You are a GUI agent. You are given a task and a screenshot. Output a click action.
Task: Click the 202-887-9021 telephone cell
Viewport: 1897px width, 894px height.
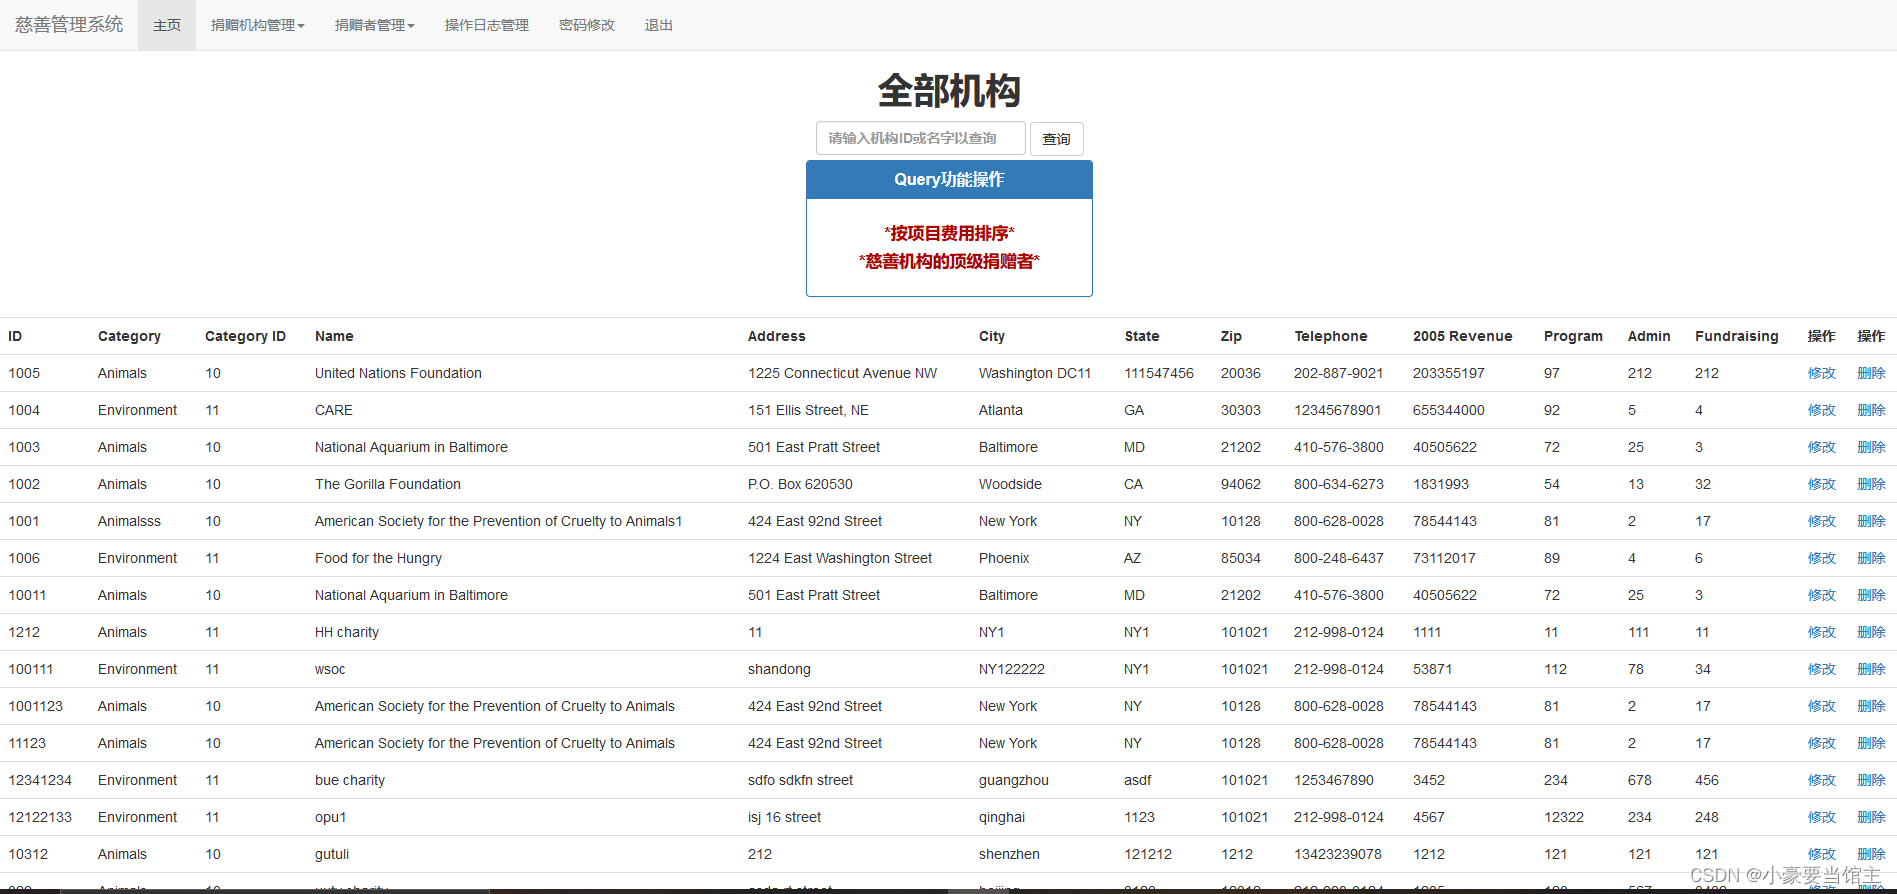1338,373
